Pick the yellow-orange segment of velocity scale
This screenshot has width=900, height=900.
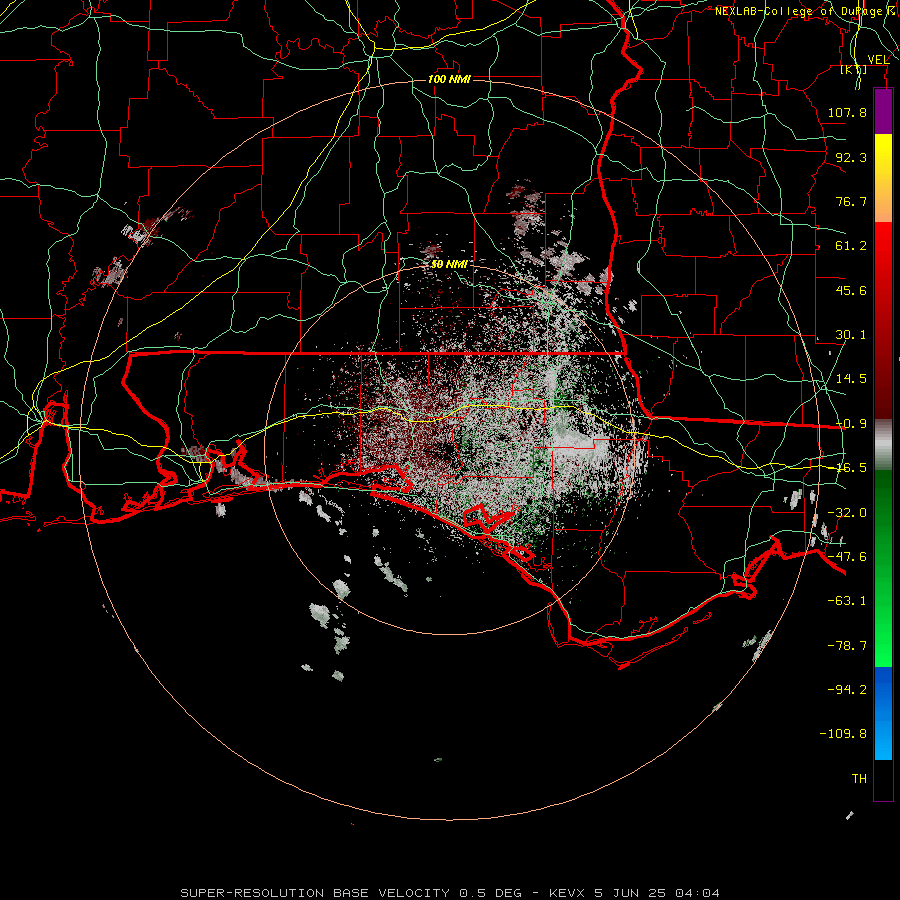pos(883,178)
